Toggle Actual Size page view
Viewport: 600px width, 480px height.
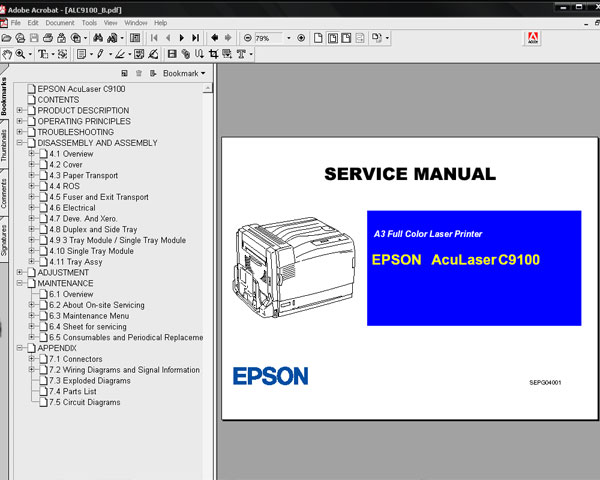pyautogui.click(x=318, y=38)
